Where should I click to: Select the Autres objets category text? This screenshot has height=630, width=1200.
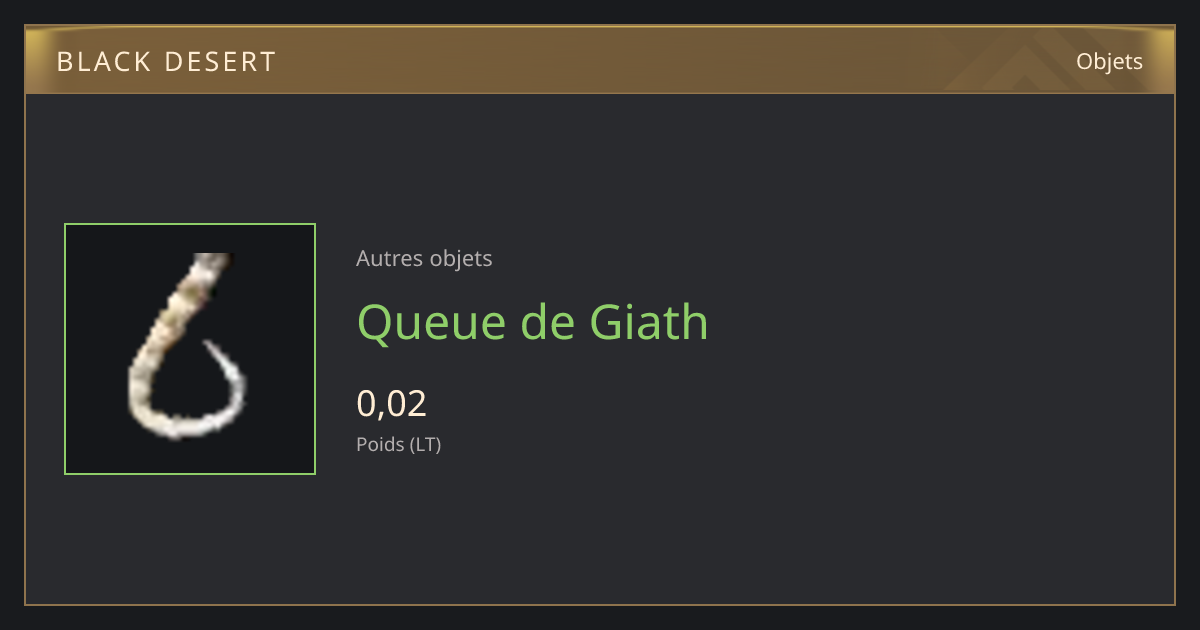click(x=424, y=258)
